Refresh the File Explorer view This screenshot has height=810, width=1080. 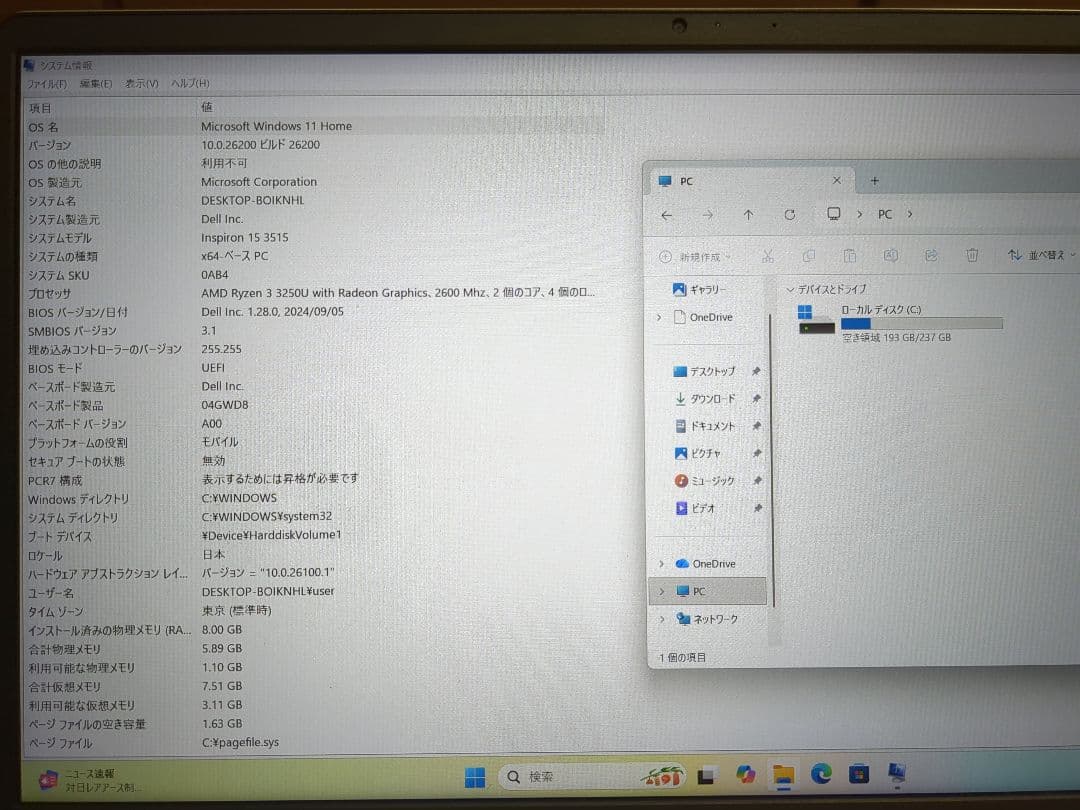coord(789,215)
